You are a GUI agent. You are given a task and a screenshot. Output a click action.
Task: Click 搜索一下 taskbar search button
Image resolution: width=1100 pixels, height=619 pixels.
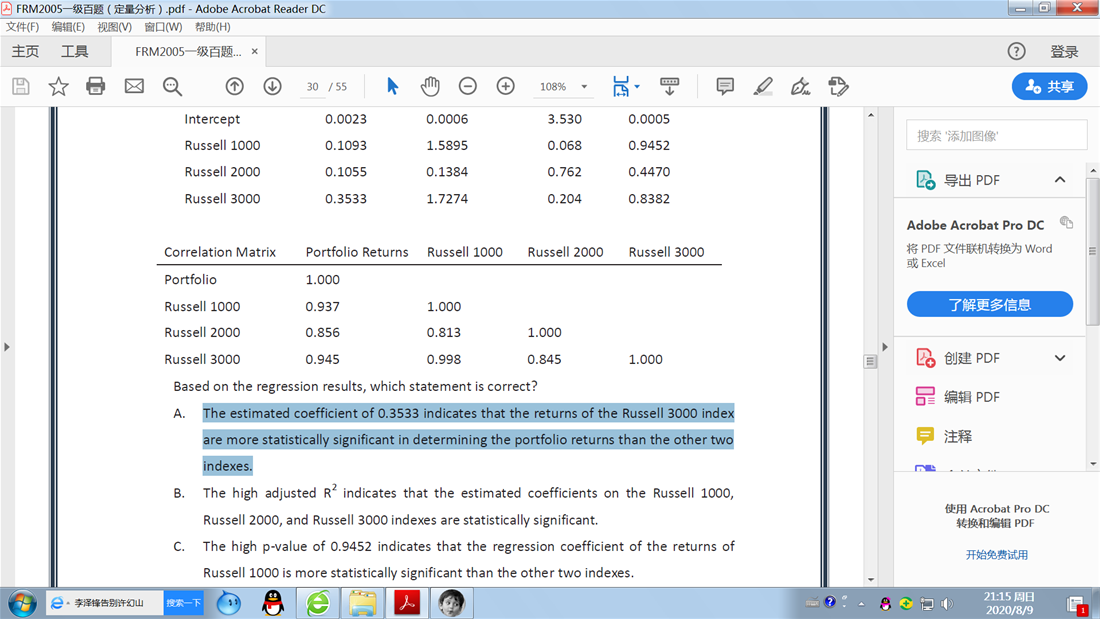coord(183,603)
